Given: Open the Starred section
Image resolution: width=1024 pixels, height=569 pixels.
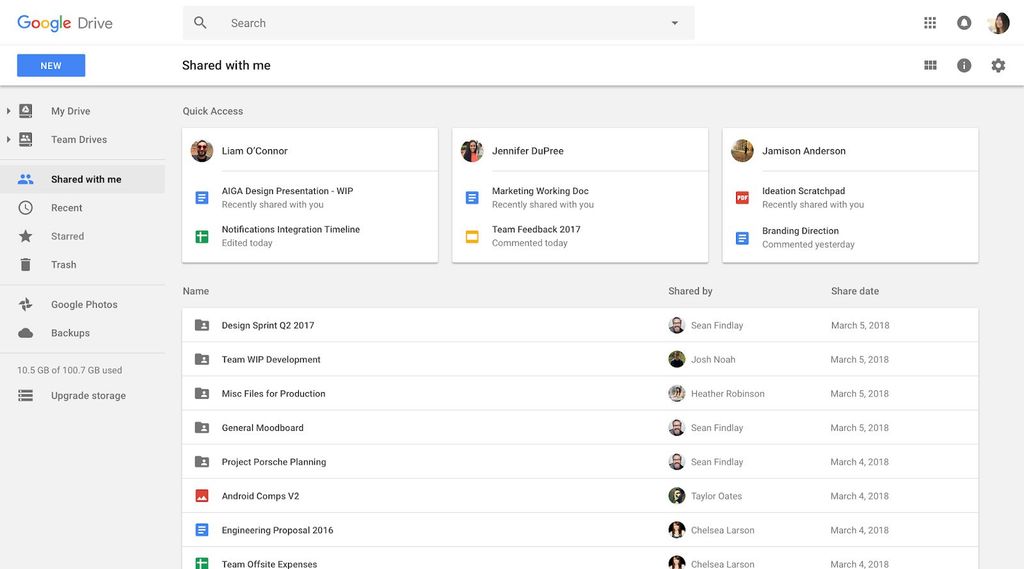Looking at the screenshot, I should coord(67,236).
